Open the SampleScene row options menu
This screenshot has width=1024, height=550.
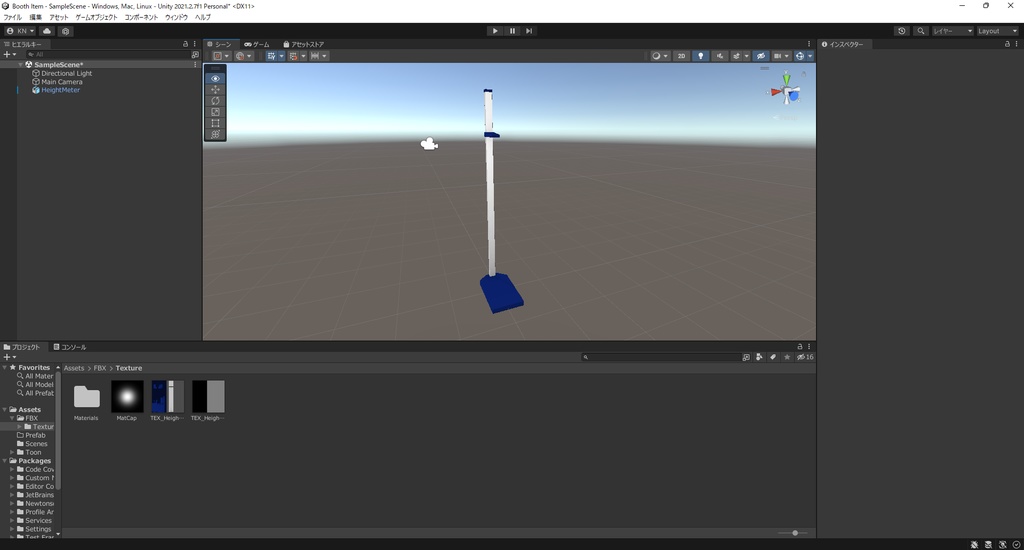[x=195, y=65]
